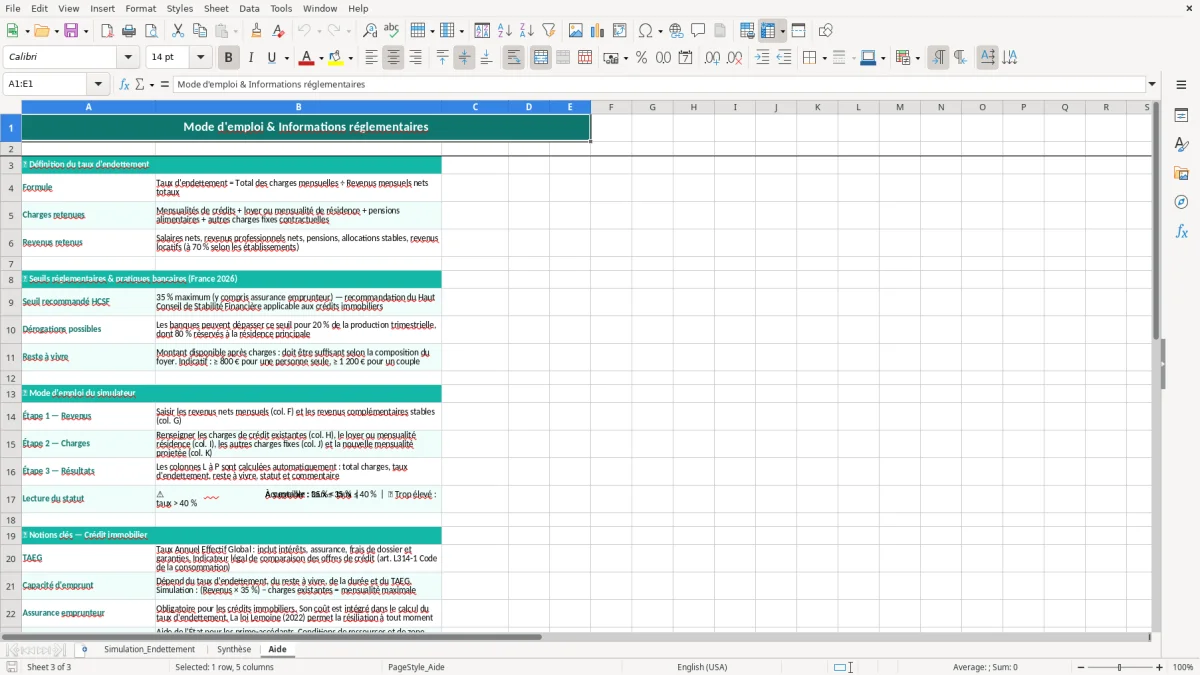Open the Sheet menu
The image size is (1200, 675).
(217, 8)
